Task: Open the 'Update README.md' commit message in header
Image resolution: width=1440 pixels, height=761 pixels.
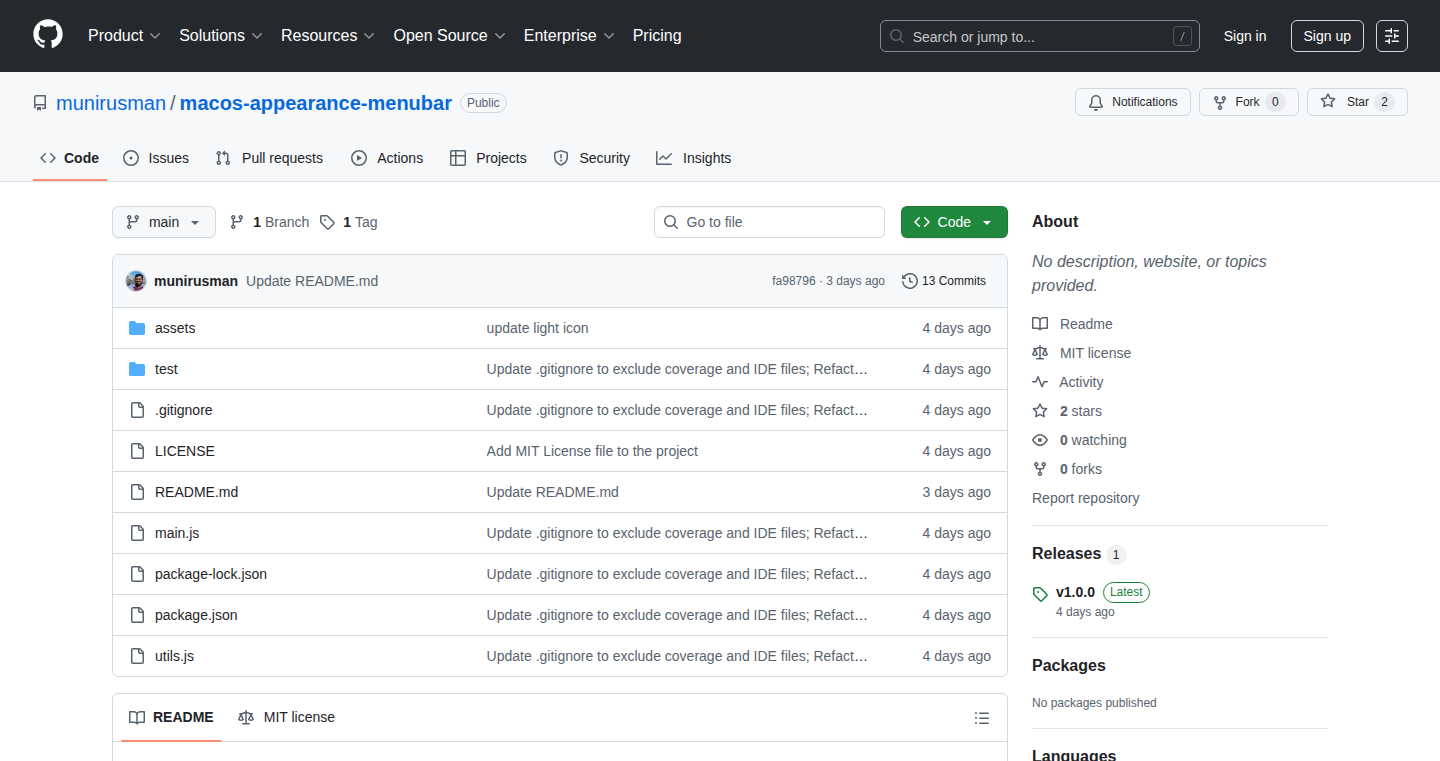Action: 312,281
